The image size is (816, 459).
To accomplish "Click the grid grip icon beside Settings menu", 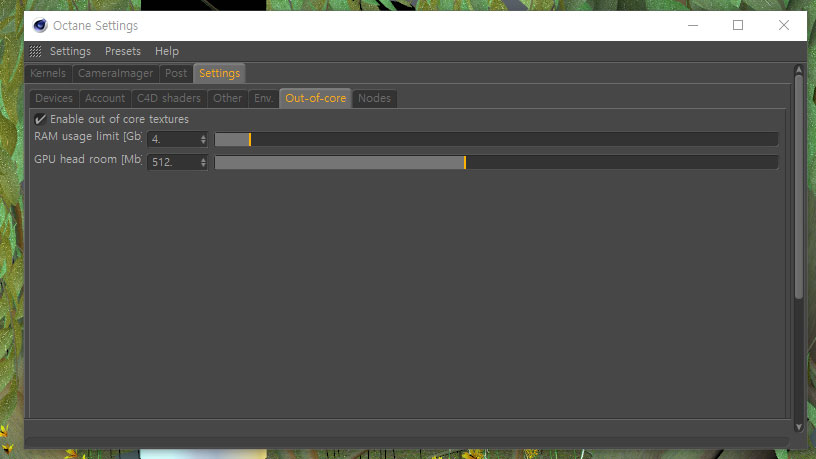I will coord(35,51).
